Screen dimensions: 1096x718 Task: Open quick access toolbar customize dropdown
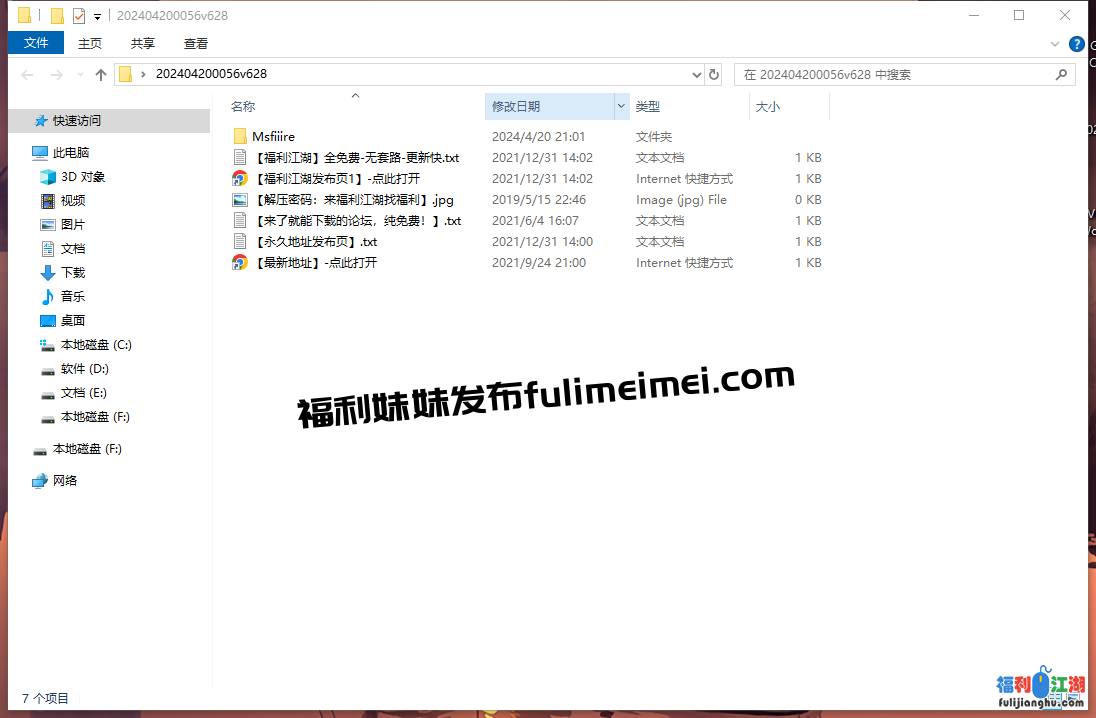coord(97,15)
